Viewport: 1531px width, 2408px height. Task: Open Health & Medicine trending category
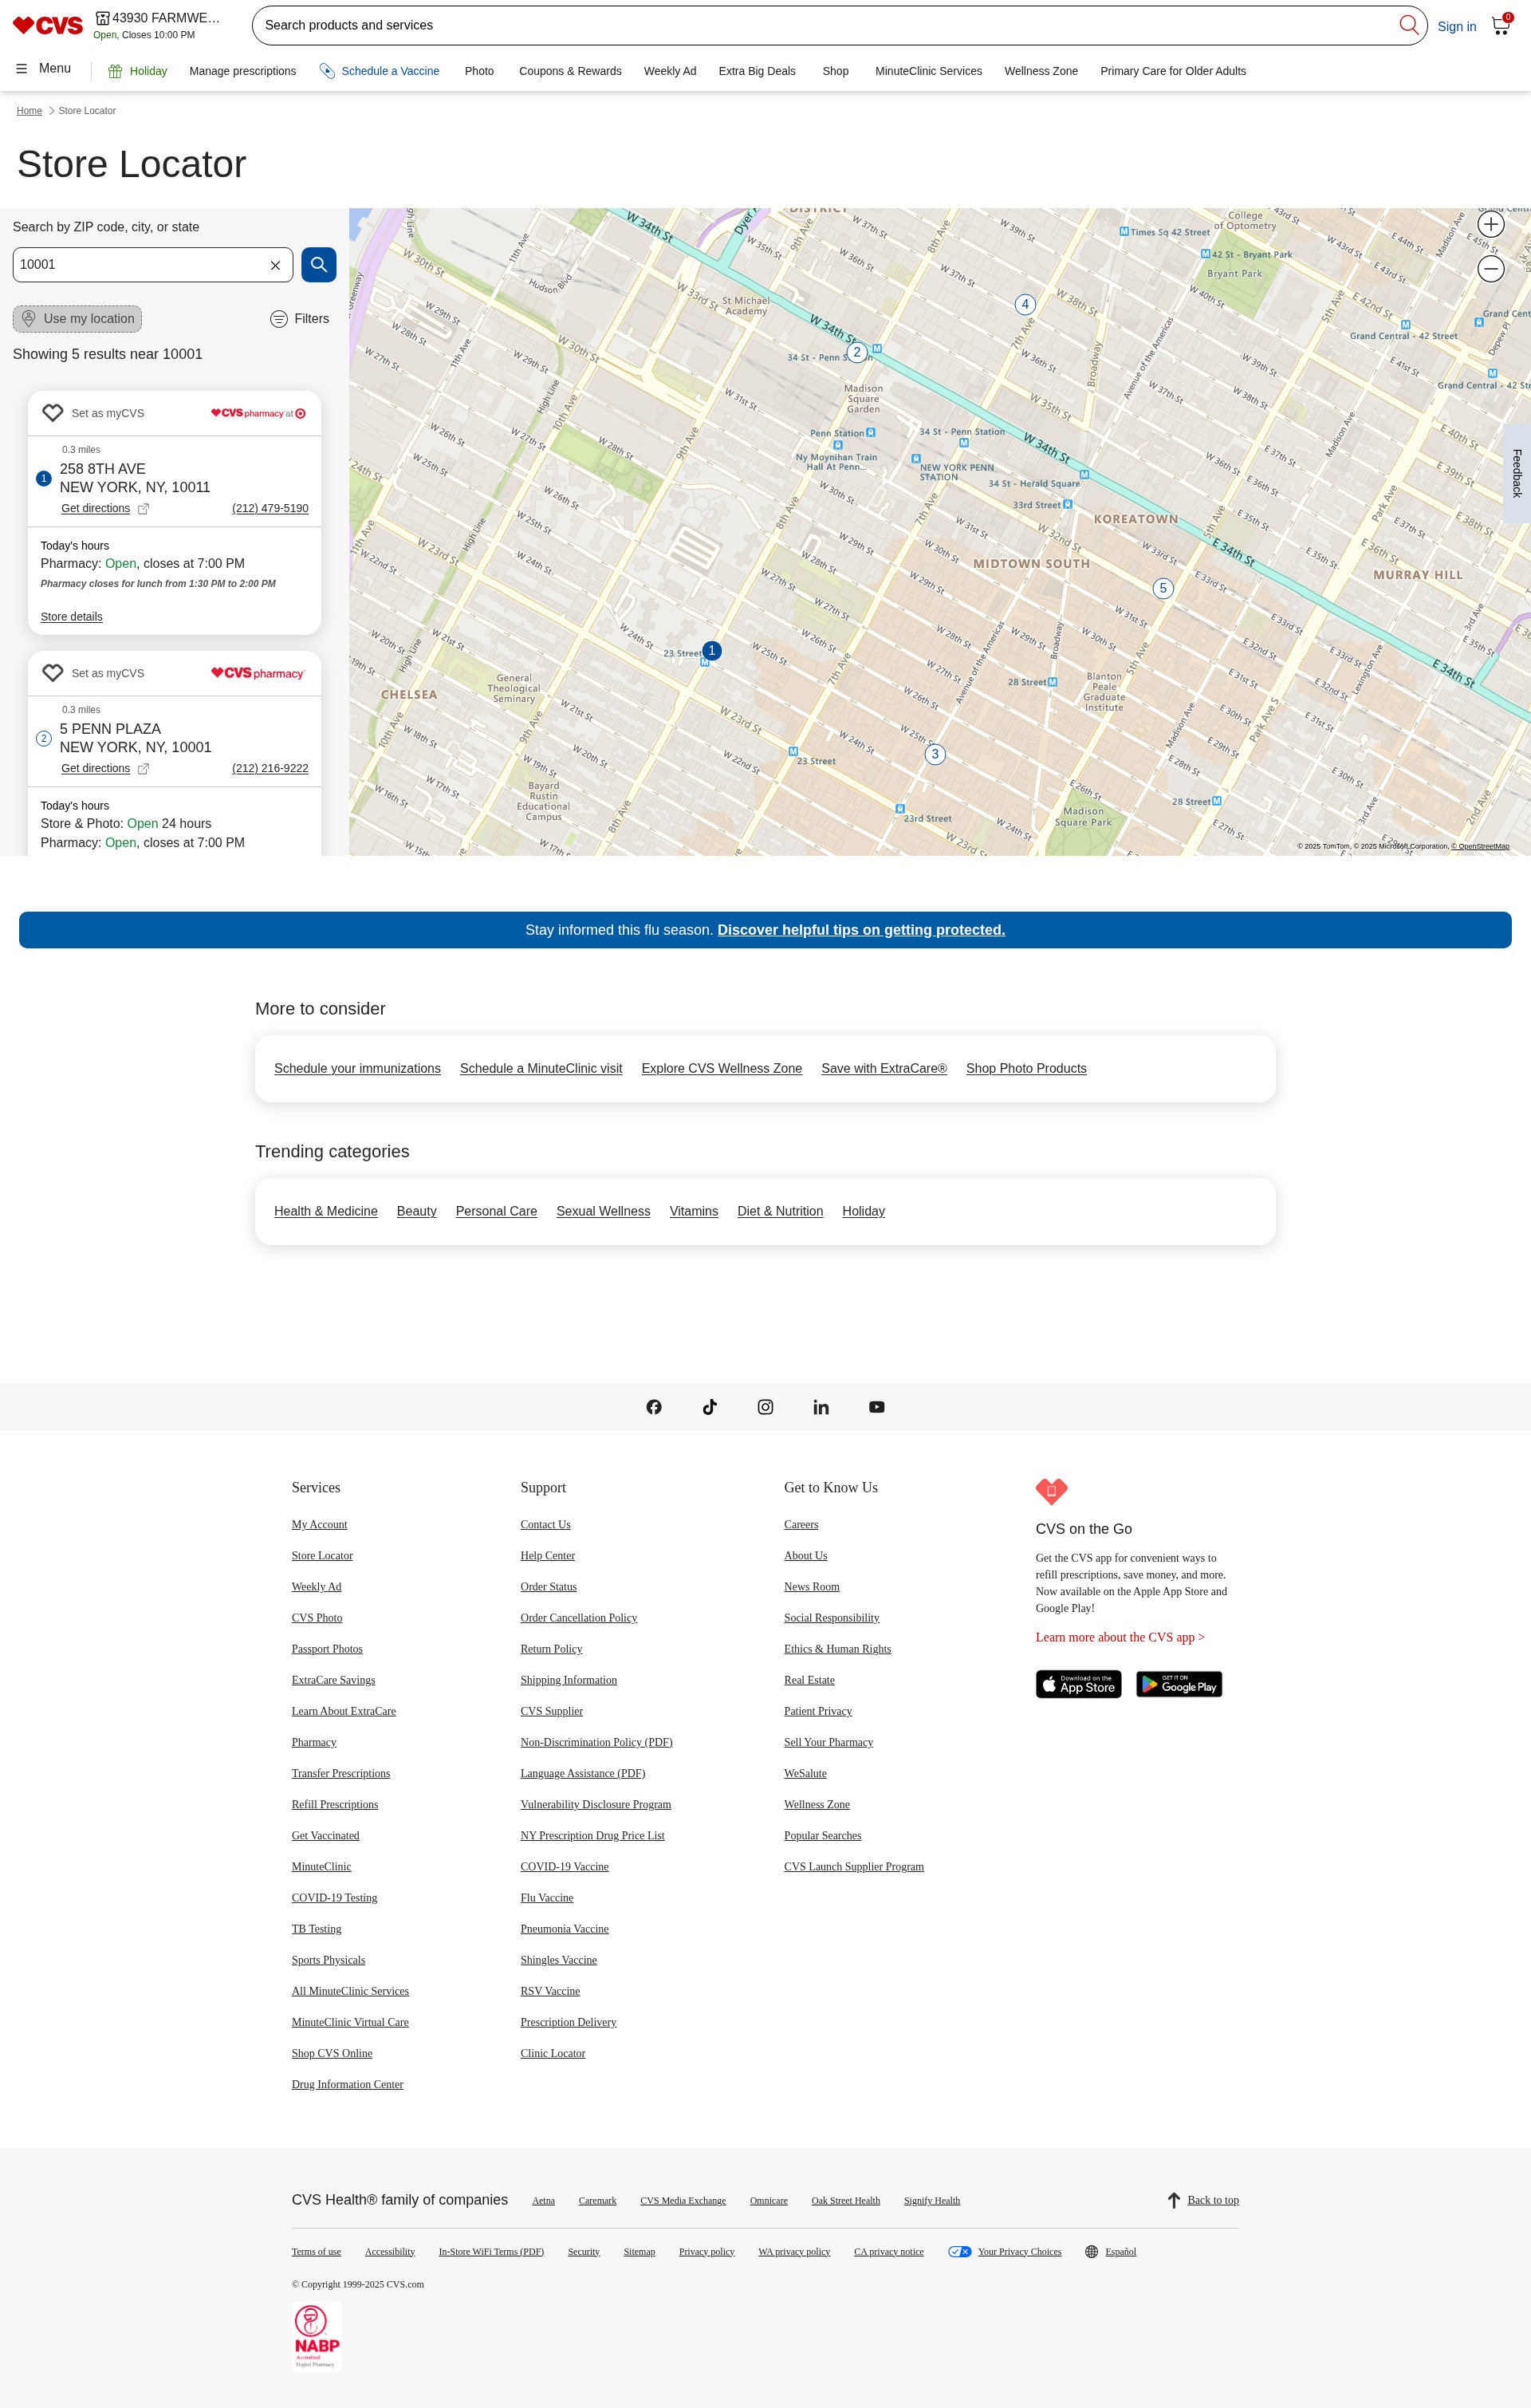pyautogui.click(x=326, y=1211)
